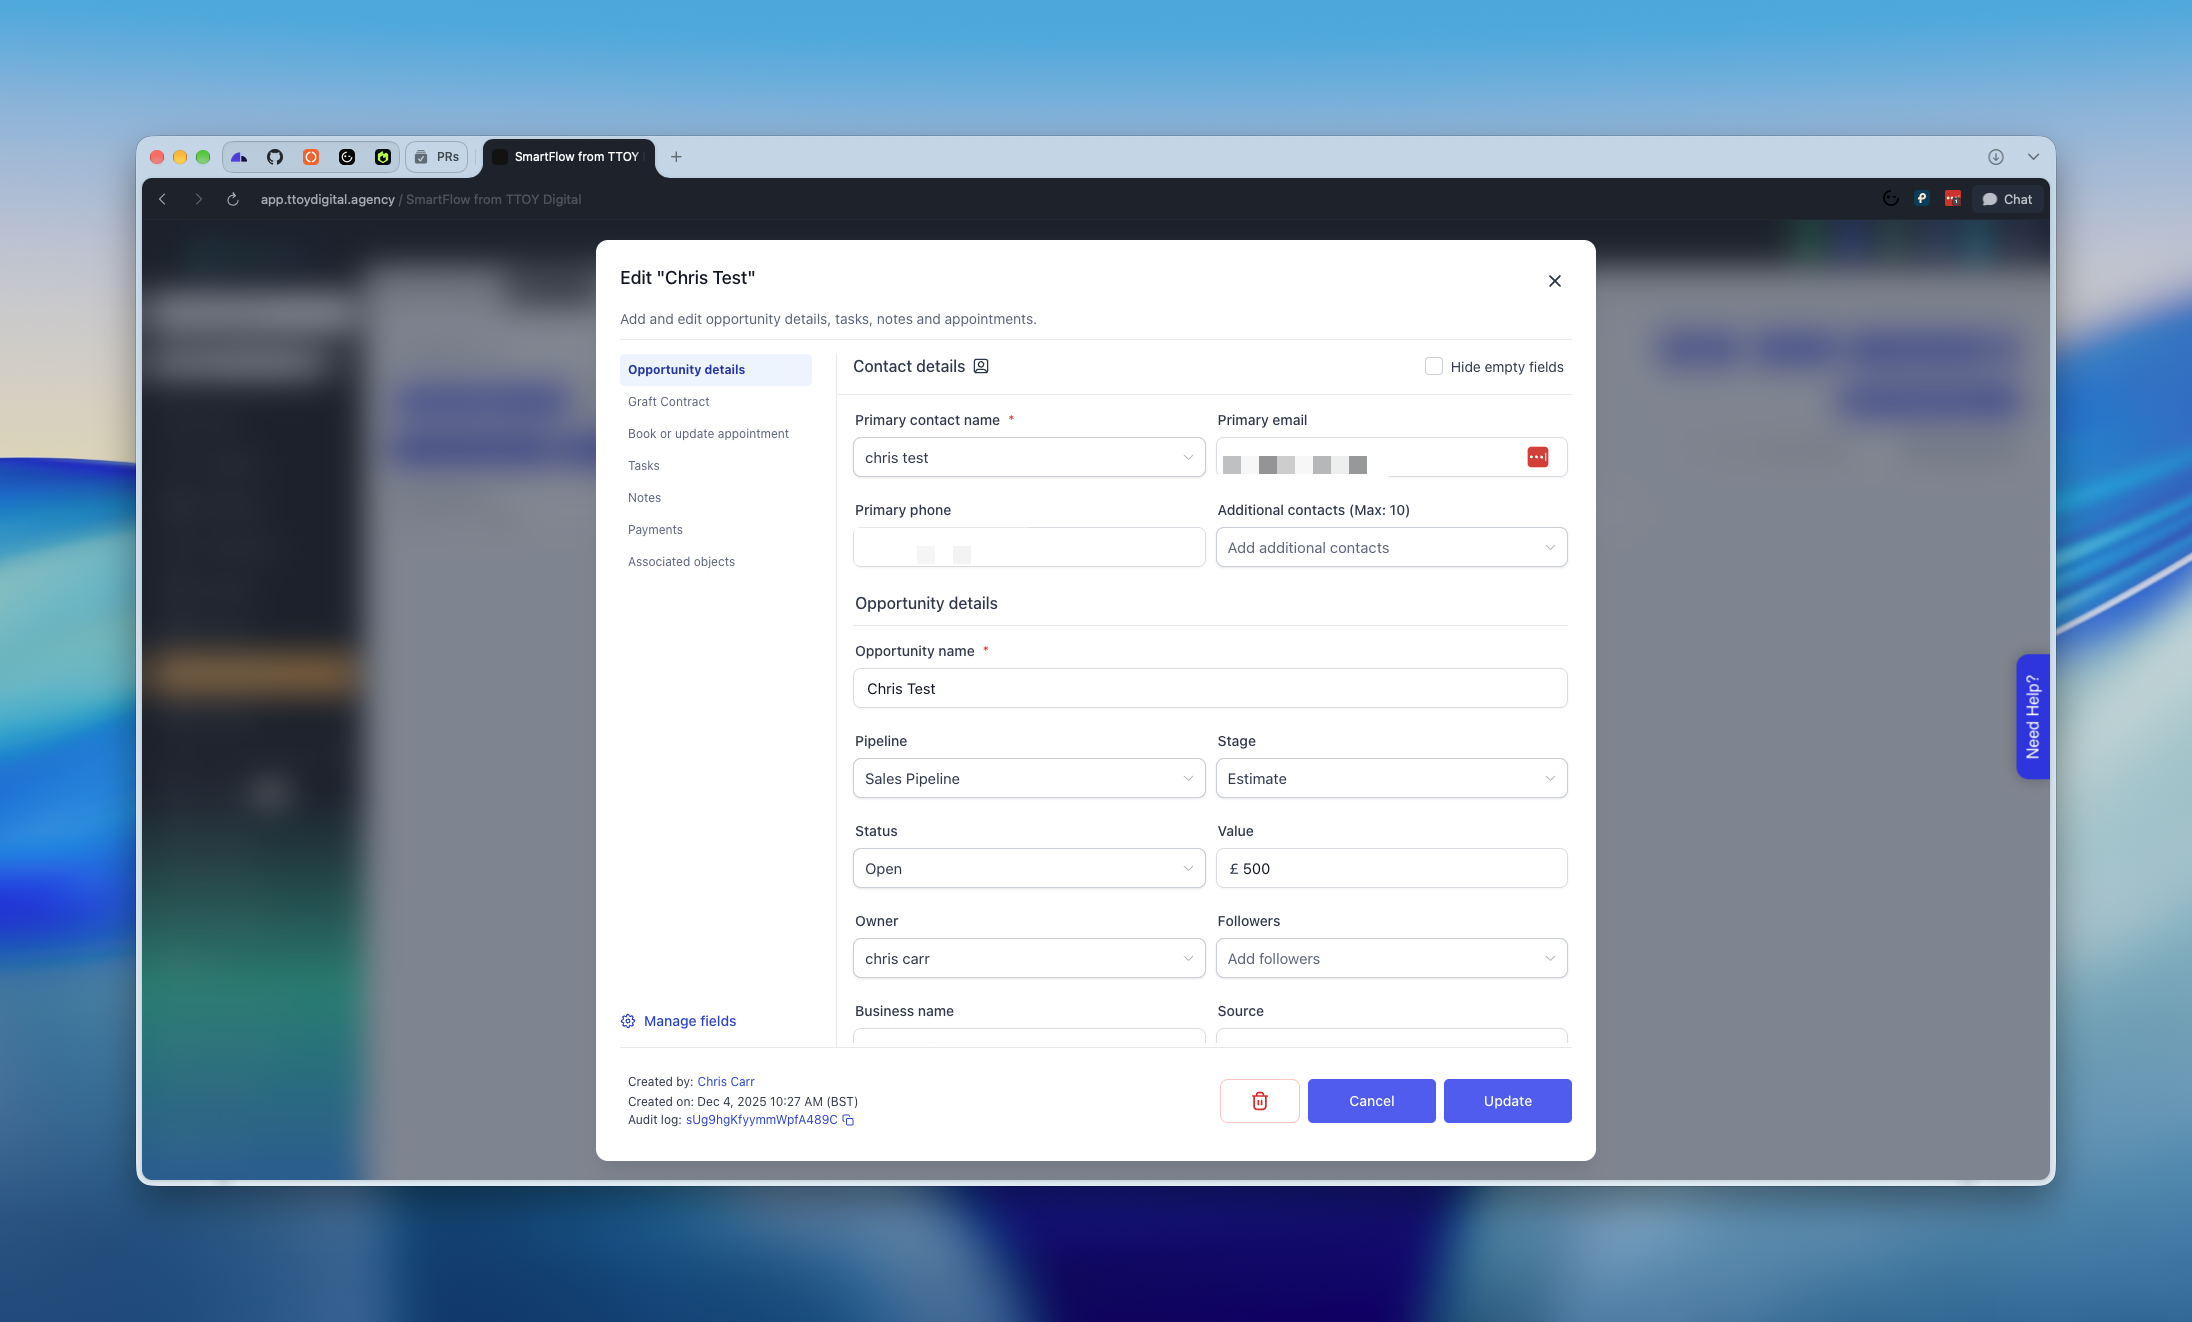This screenshot has height=1322, width=2192.
Task: Copy the audit log ID icon
Action: point(848,1120)
